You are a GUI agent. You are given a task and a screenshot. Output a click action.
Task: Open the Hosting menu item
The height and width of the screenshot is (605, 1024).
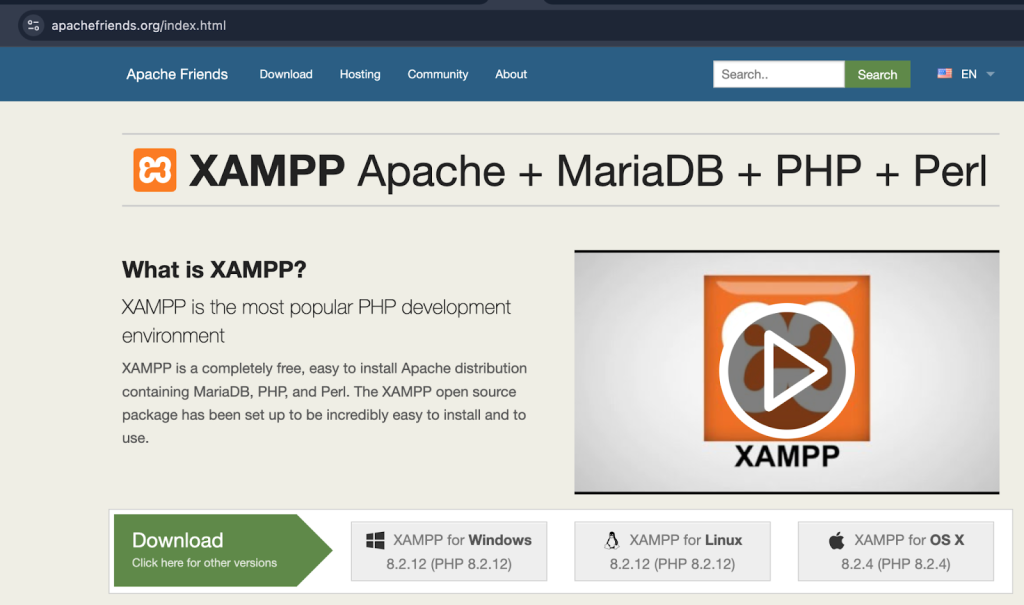click(x=360, y=74)
